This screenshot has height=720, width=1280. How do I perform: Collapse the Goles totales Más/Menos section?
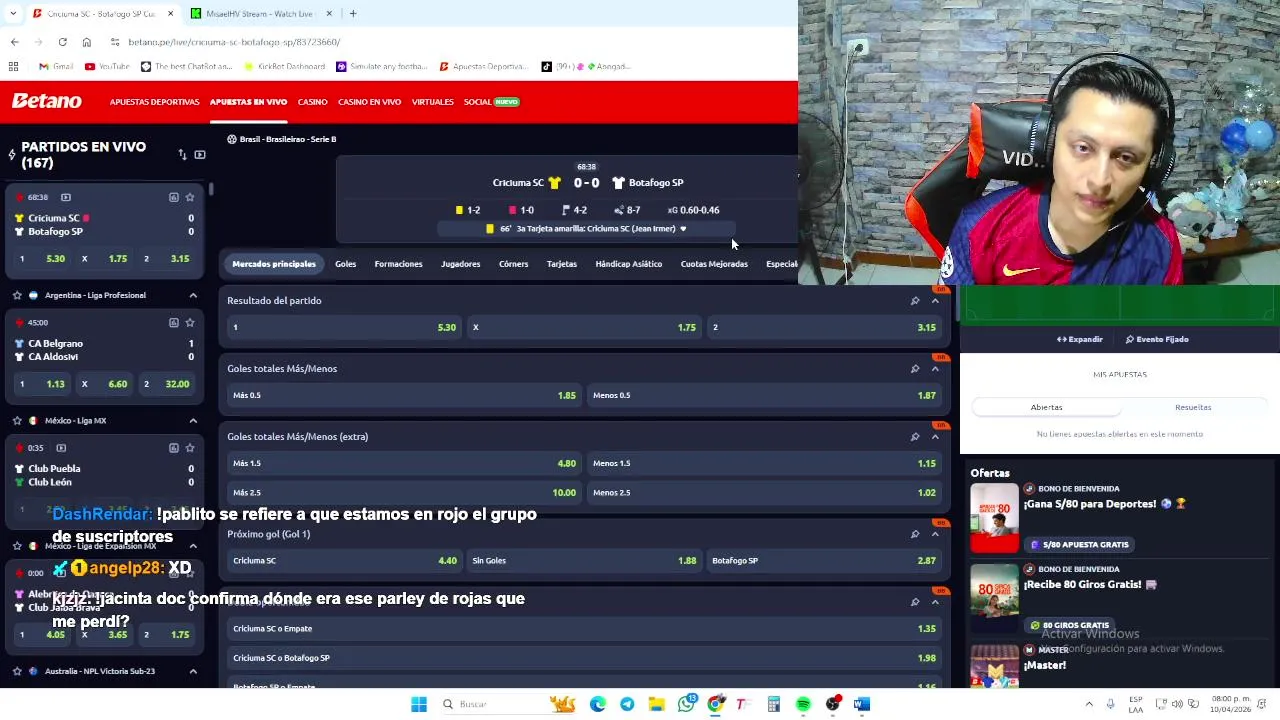click(935, 369)
